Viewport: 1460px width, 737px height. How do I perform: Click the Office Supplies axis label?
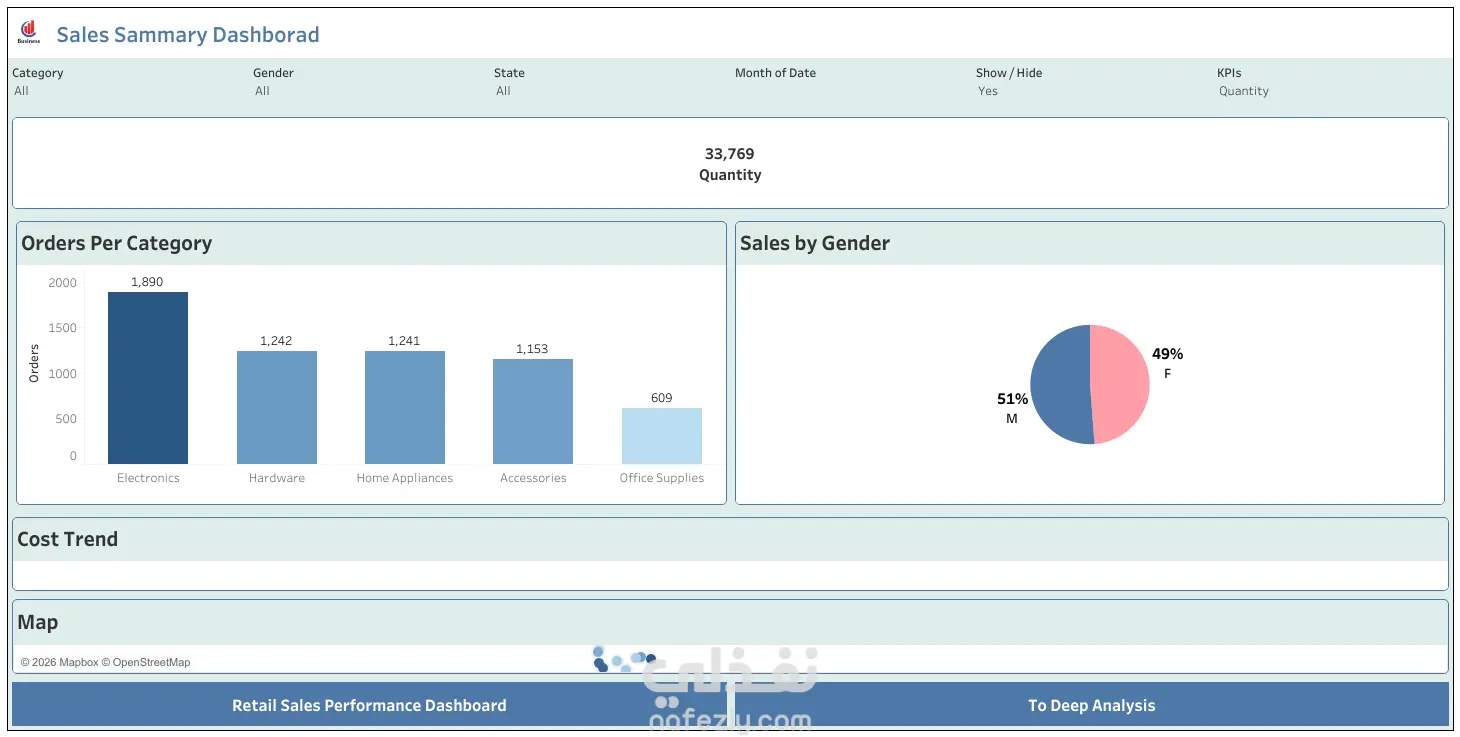point(662,478)
